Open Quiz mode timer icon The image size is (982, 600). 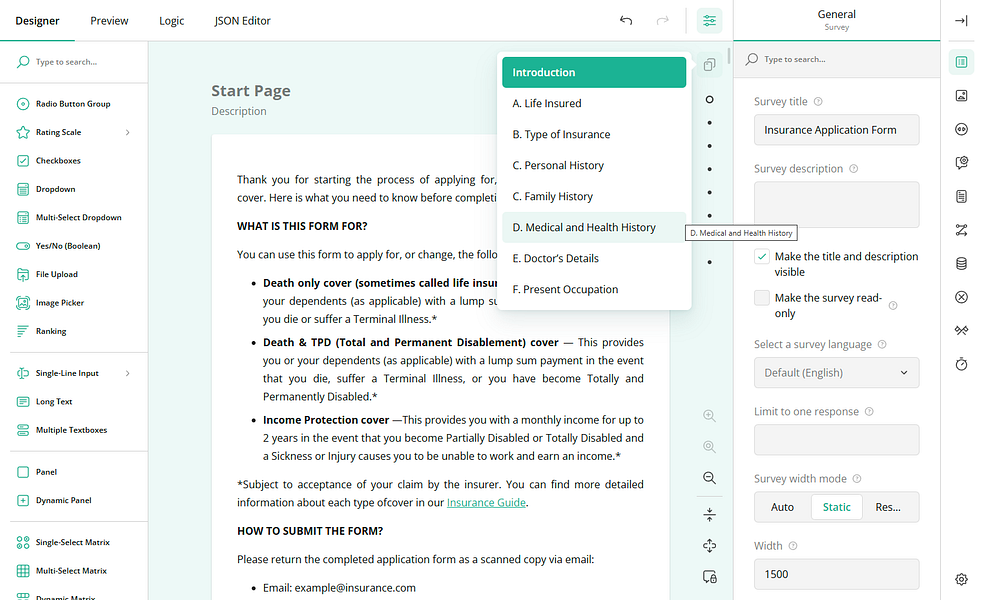961,364
